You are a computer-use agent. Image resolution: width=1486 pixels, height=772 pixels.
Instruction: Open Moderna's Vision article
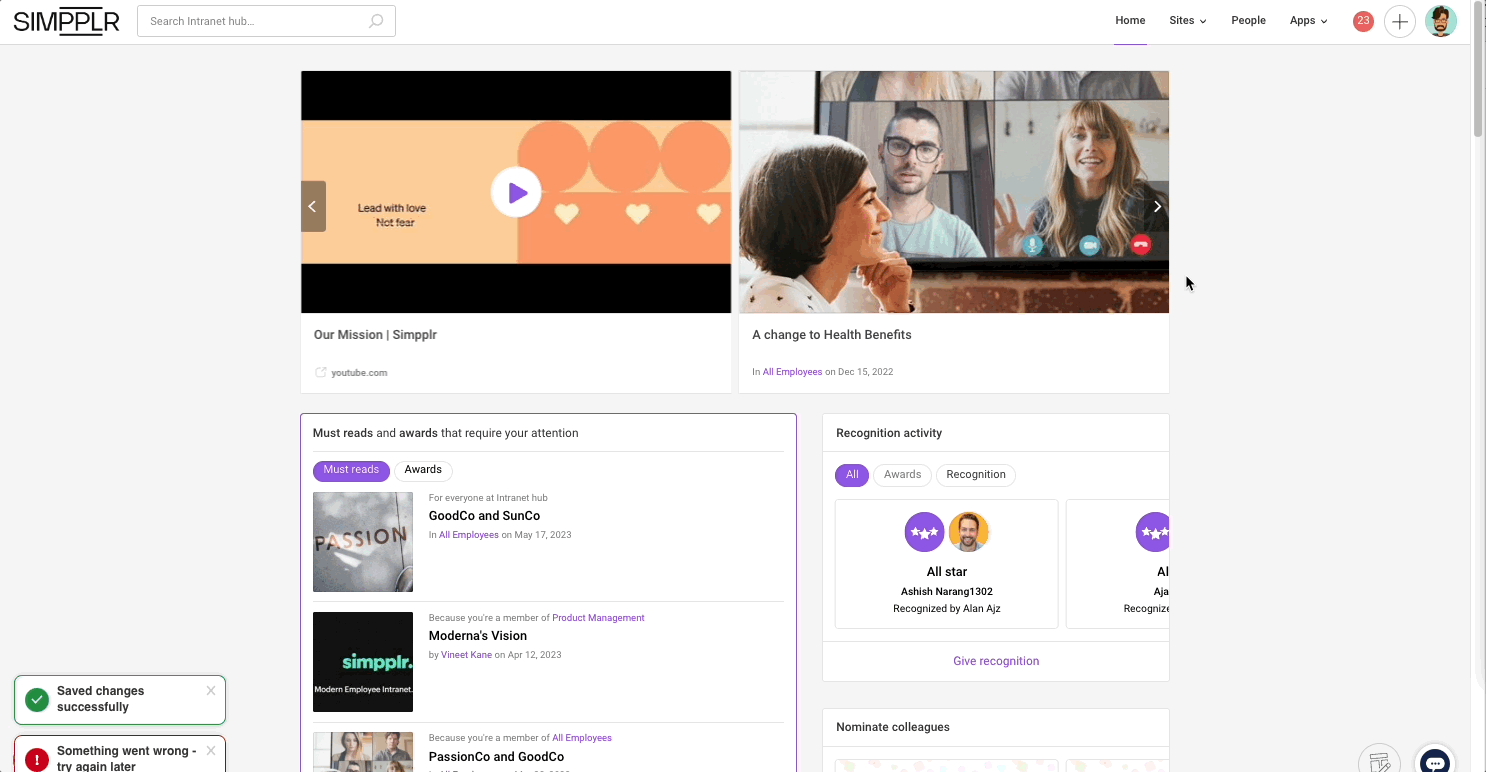pyautogui.click(x=478, y=636)
